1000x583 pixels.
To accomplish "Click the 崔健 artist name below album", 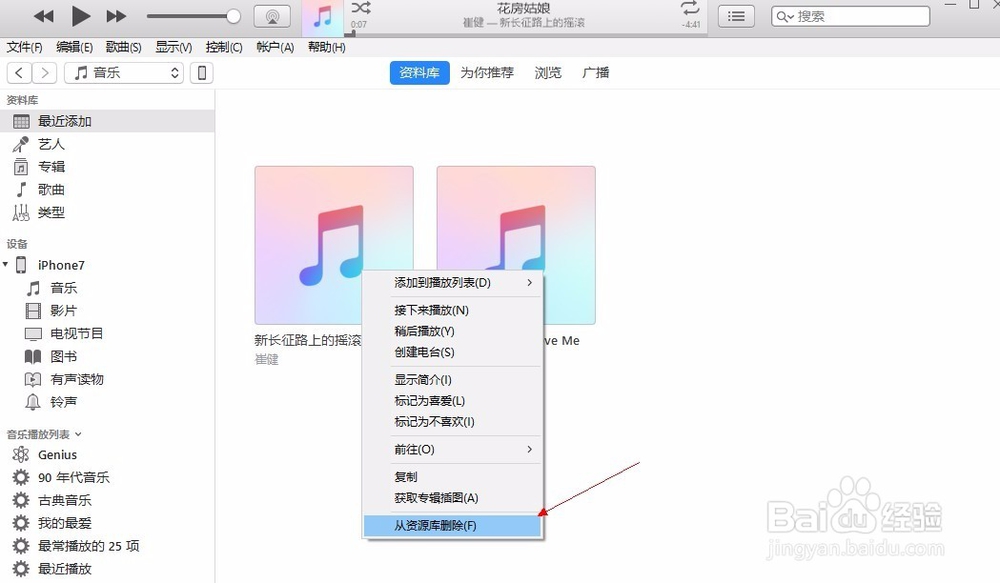I will (x=267, y=360).
